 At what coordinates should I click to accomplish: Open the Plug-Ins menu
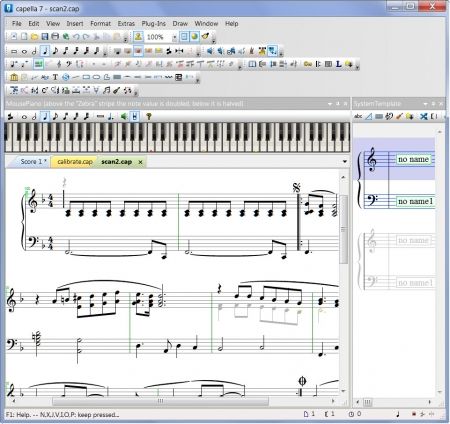point(153,23)
